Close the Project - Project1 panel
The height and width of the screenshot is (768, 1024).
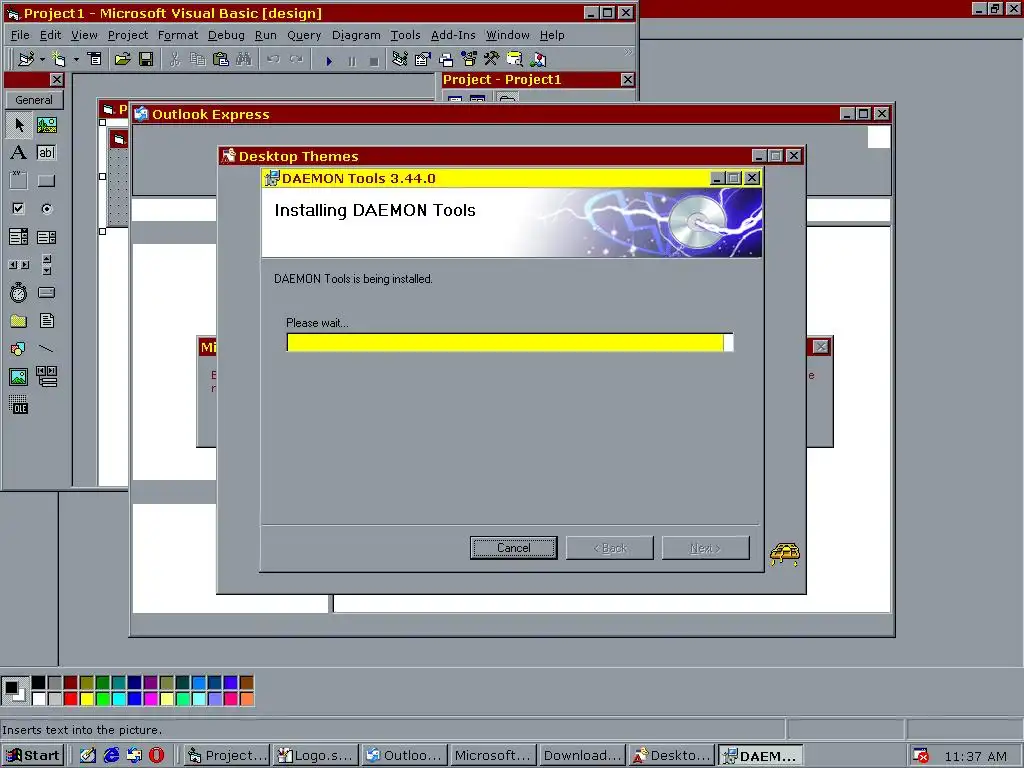pyautogui.click(x=628, y=80)
